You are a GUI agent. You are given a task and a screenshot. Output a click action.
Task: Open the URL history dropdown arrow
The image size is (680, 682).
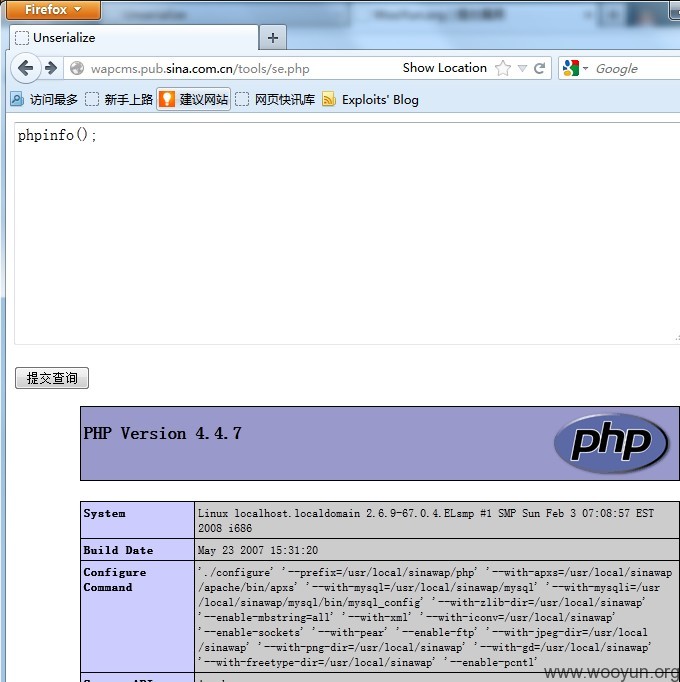[523, 68]
